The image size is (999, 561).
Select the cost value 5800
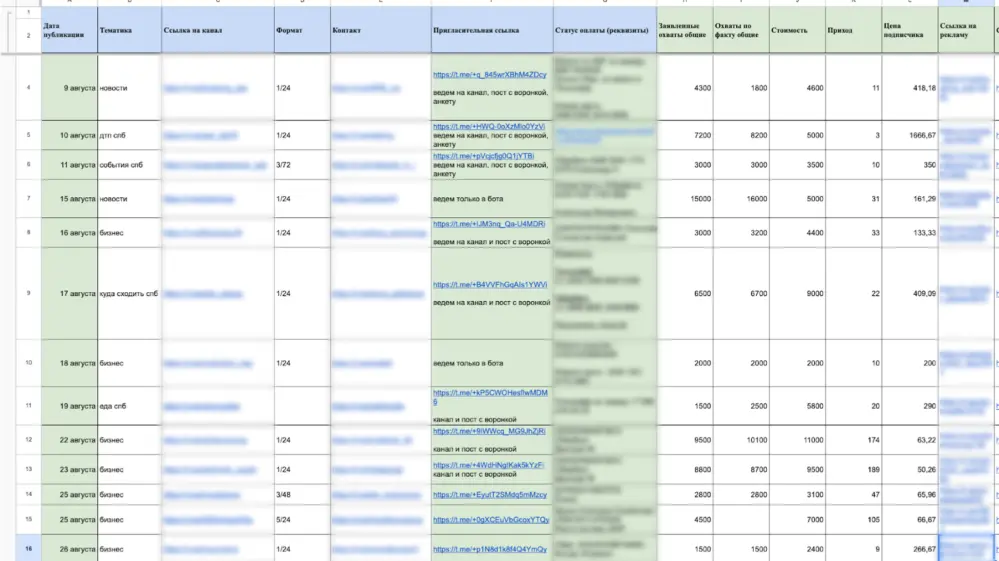(x=797, y=406)
